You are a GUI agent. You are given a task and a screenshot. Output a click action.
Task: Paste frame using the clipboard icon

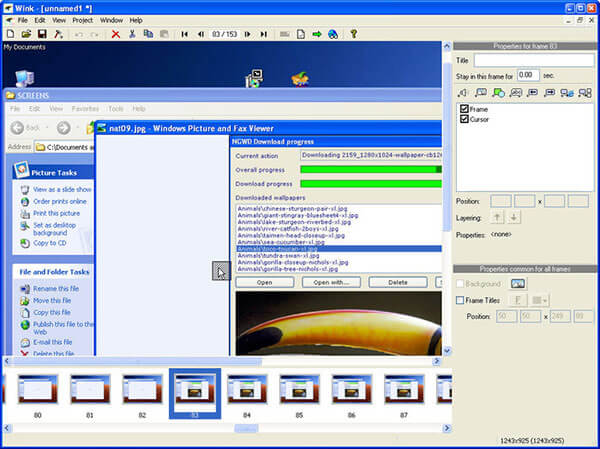164,34
